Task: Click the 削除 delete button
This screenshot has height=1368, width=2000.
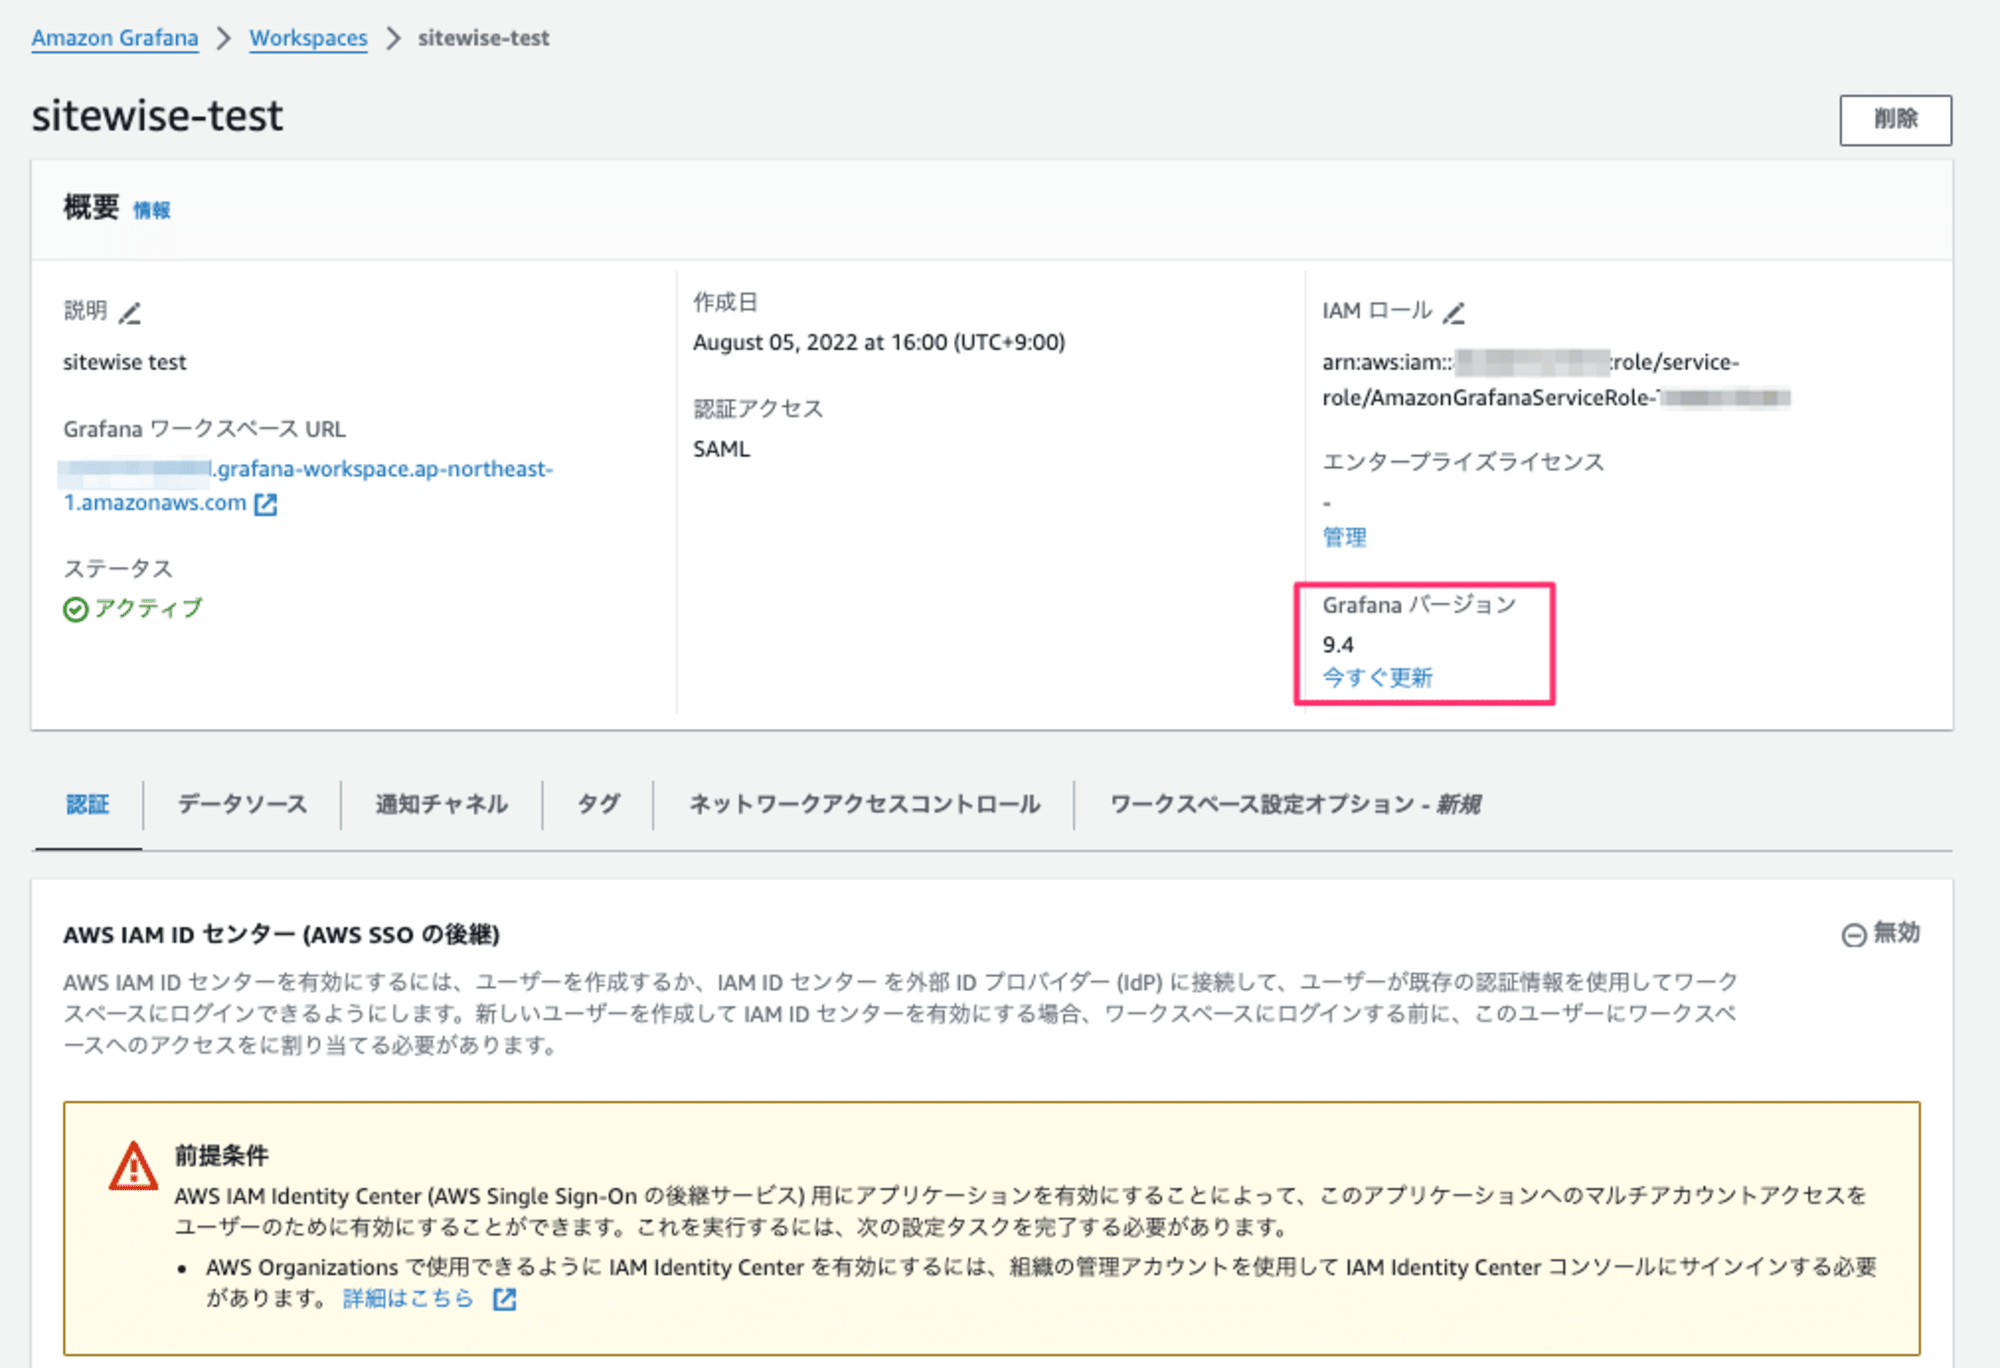Action: coord(1895,120)
